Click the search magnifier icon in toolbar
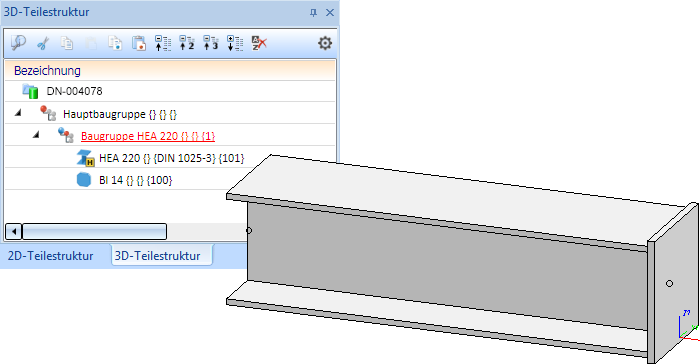700x364 pixels. [18, 43]
